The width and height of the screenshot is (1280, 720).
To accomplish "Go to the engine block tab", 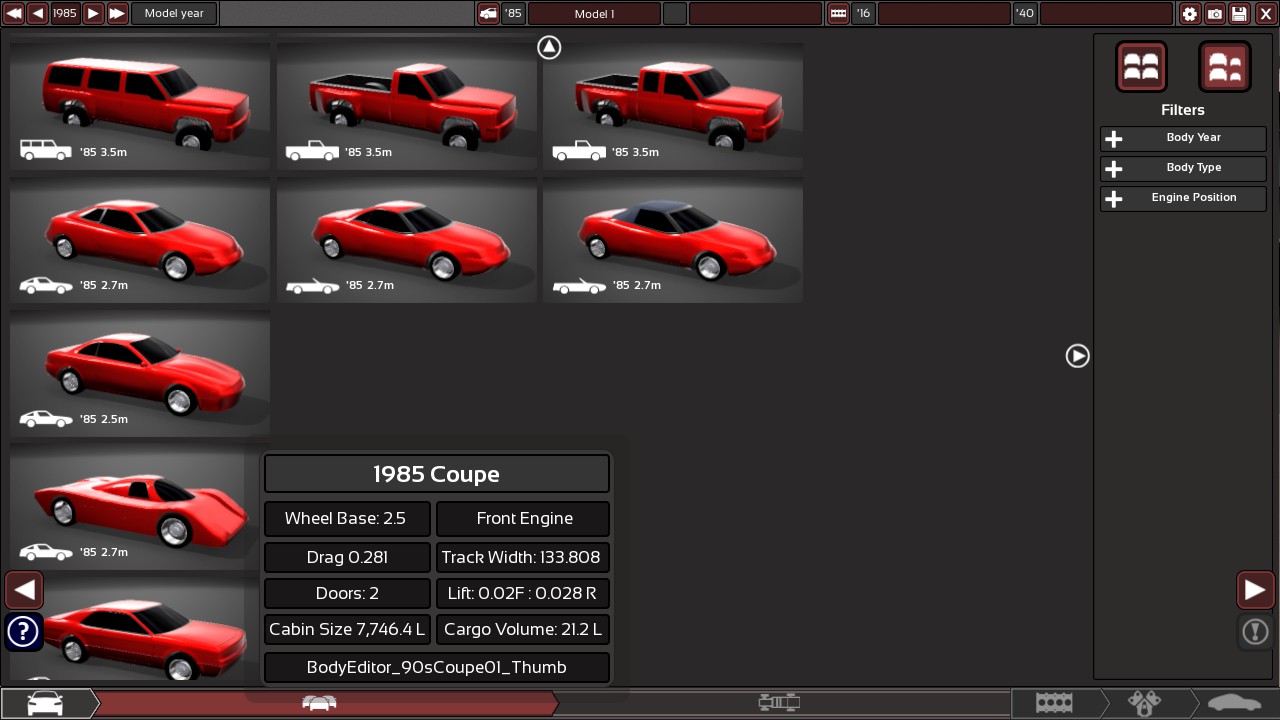I will pyautogui.click(x=1054, y=703).
